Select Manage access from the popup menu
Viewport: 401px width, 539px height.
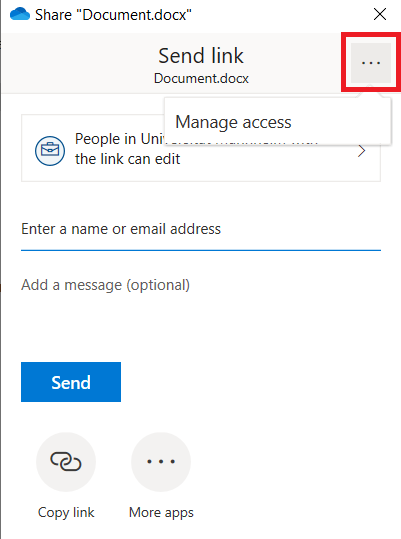pyautogui.click(x=233, y=122)
